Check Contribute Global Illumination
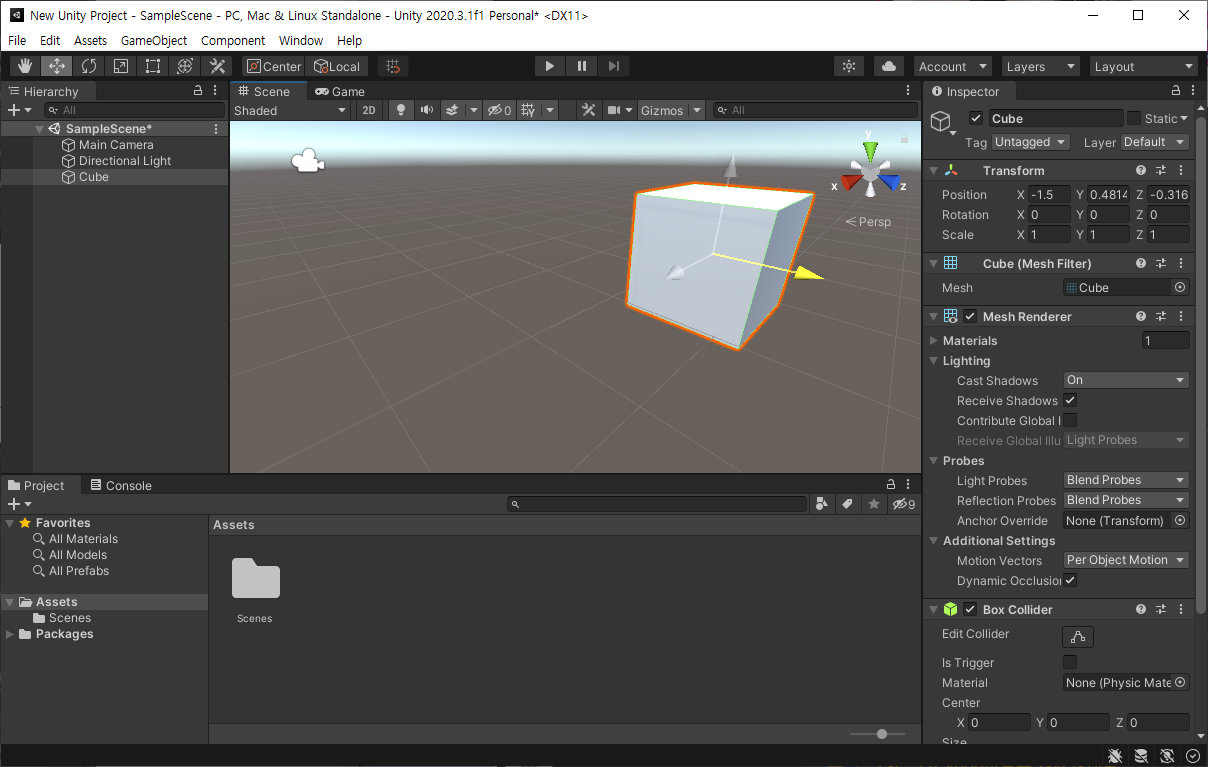Screen dimensions: 1208x767 1070,421
